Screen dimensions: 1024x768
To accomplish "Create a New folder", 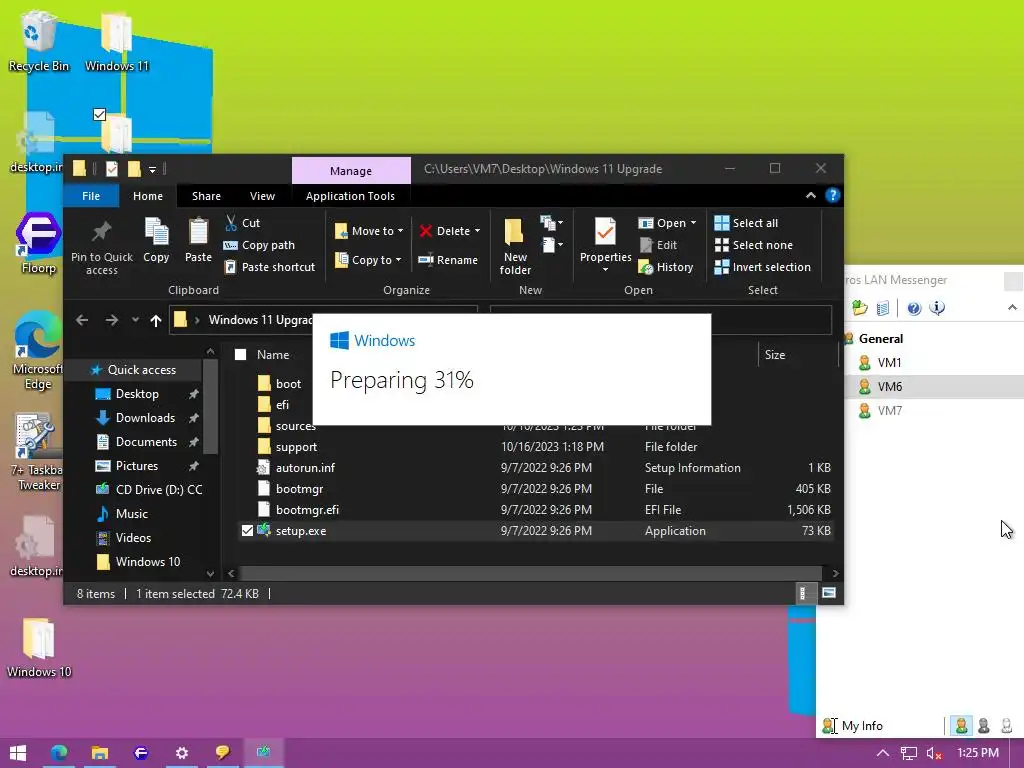I will click(515, 246).
